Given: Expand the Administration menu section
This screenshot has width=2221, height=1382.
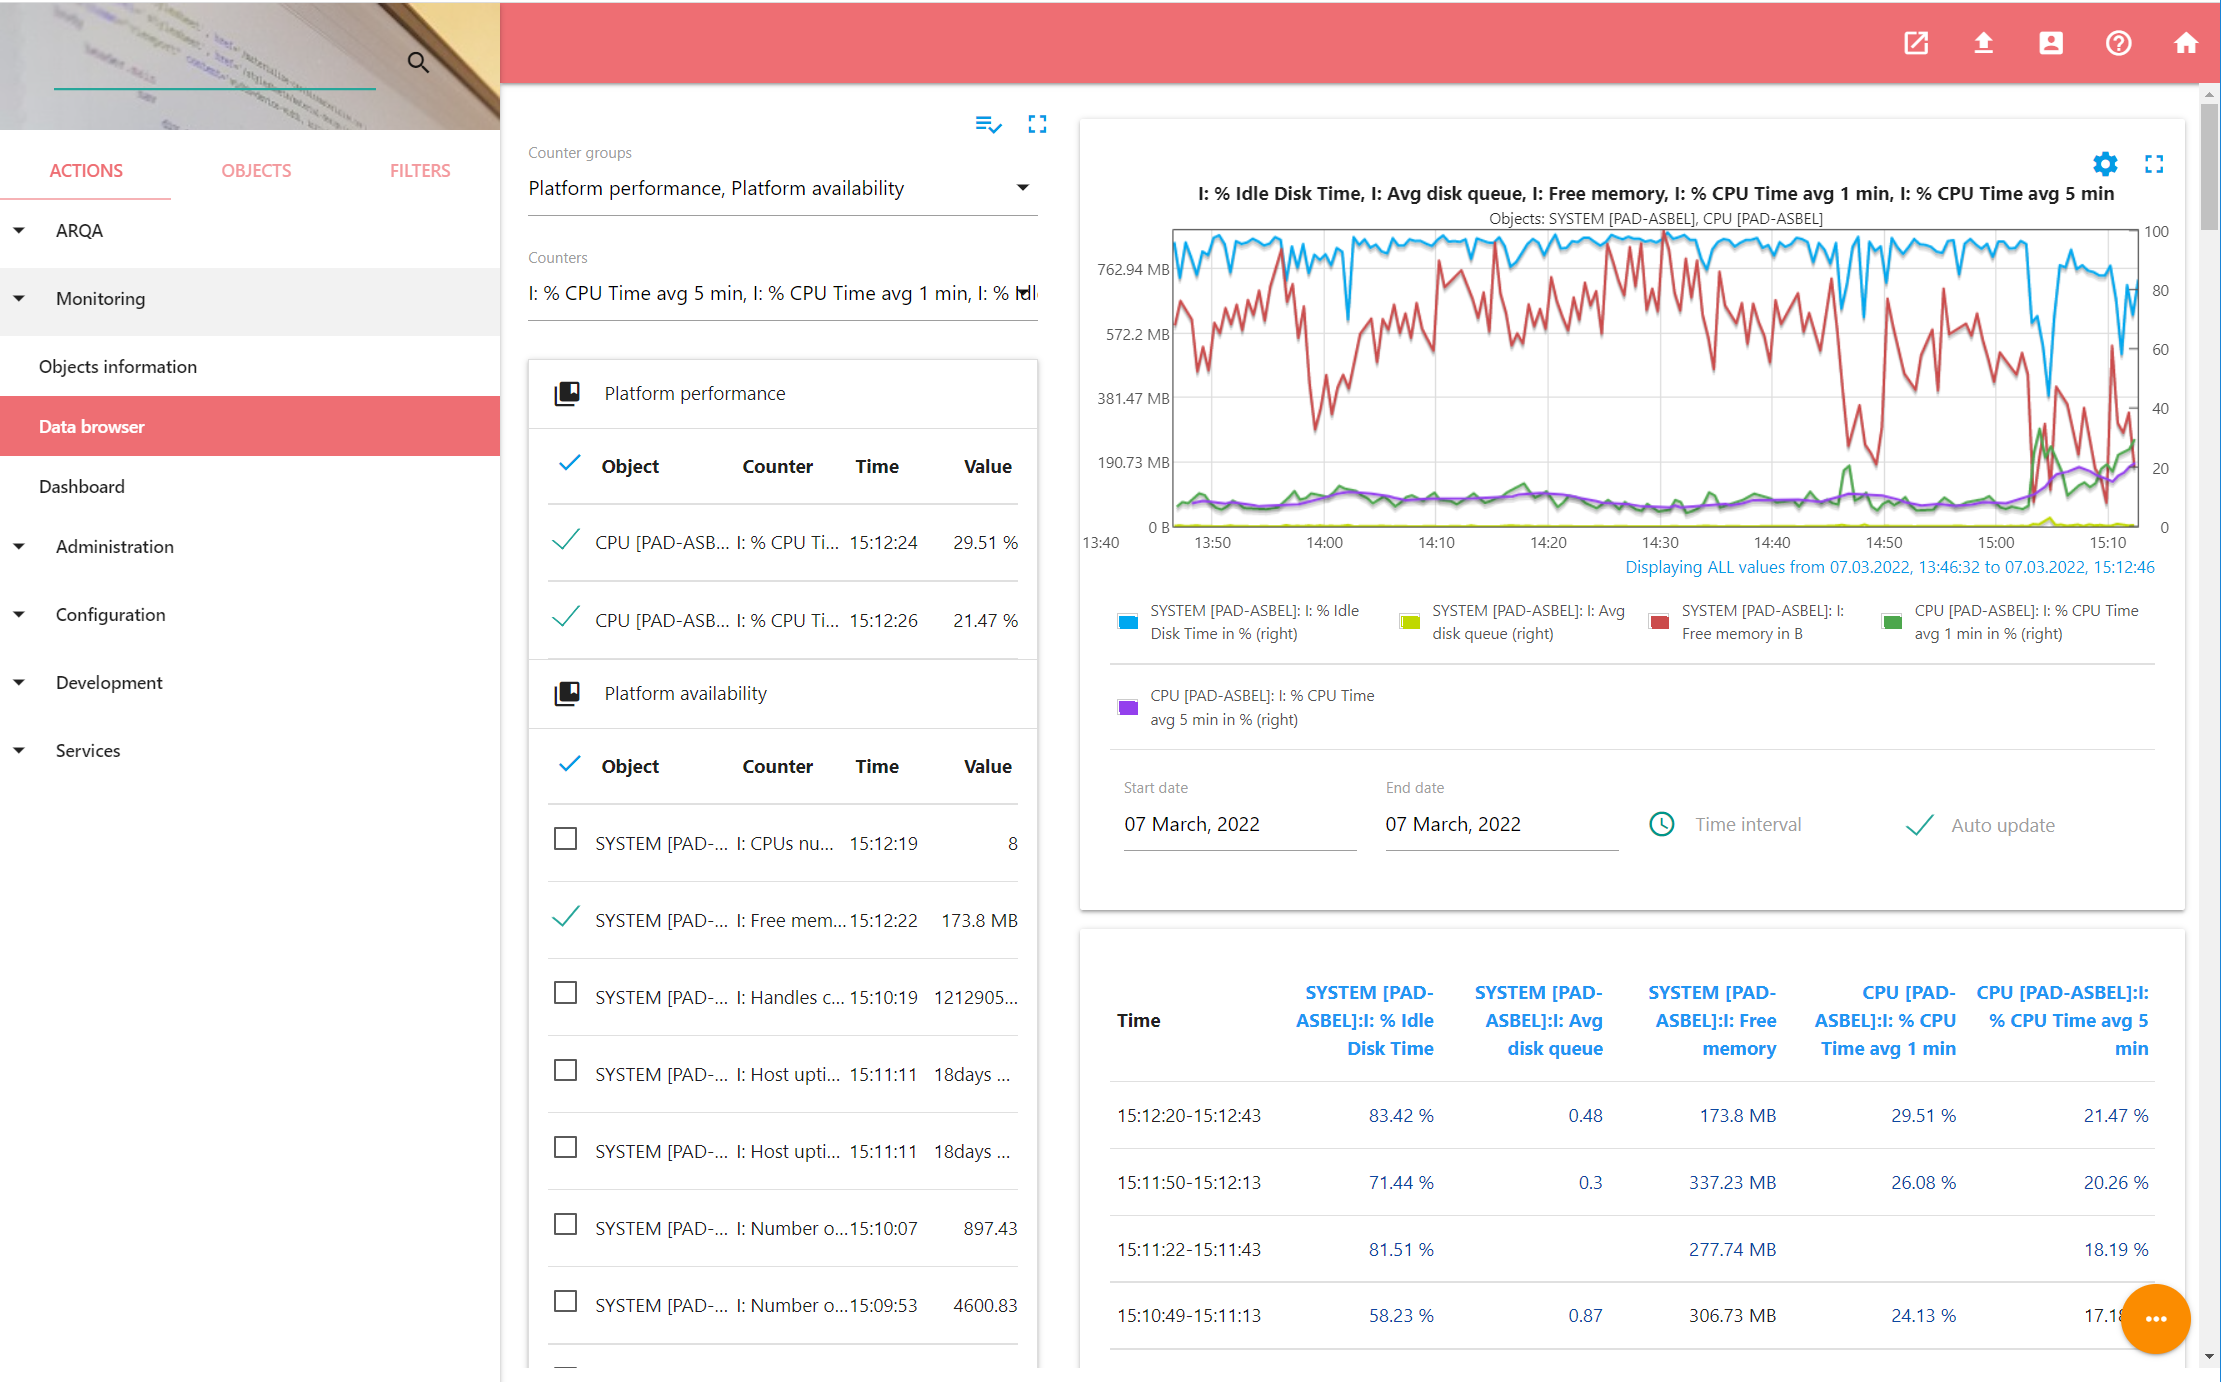Looking at the screenshot, I should [x=250, y=546].
